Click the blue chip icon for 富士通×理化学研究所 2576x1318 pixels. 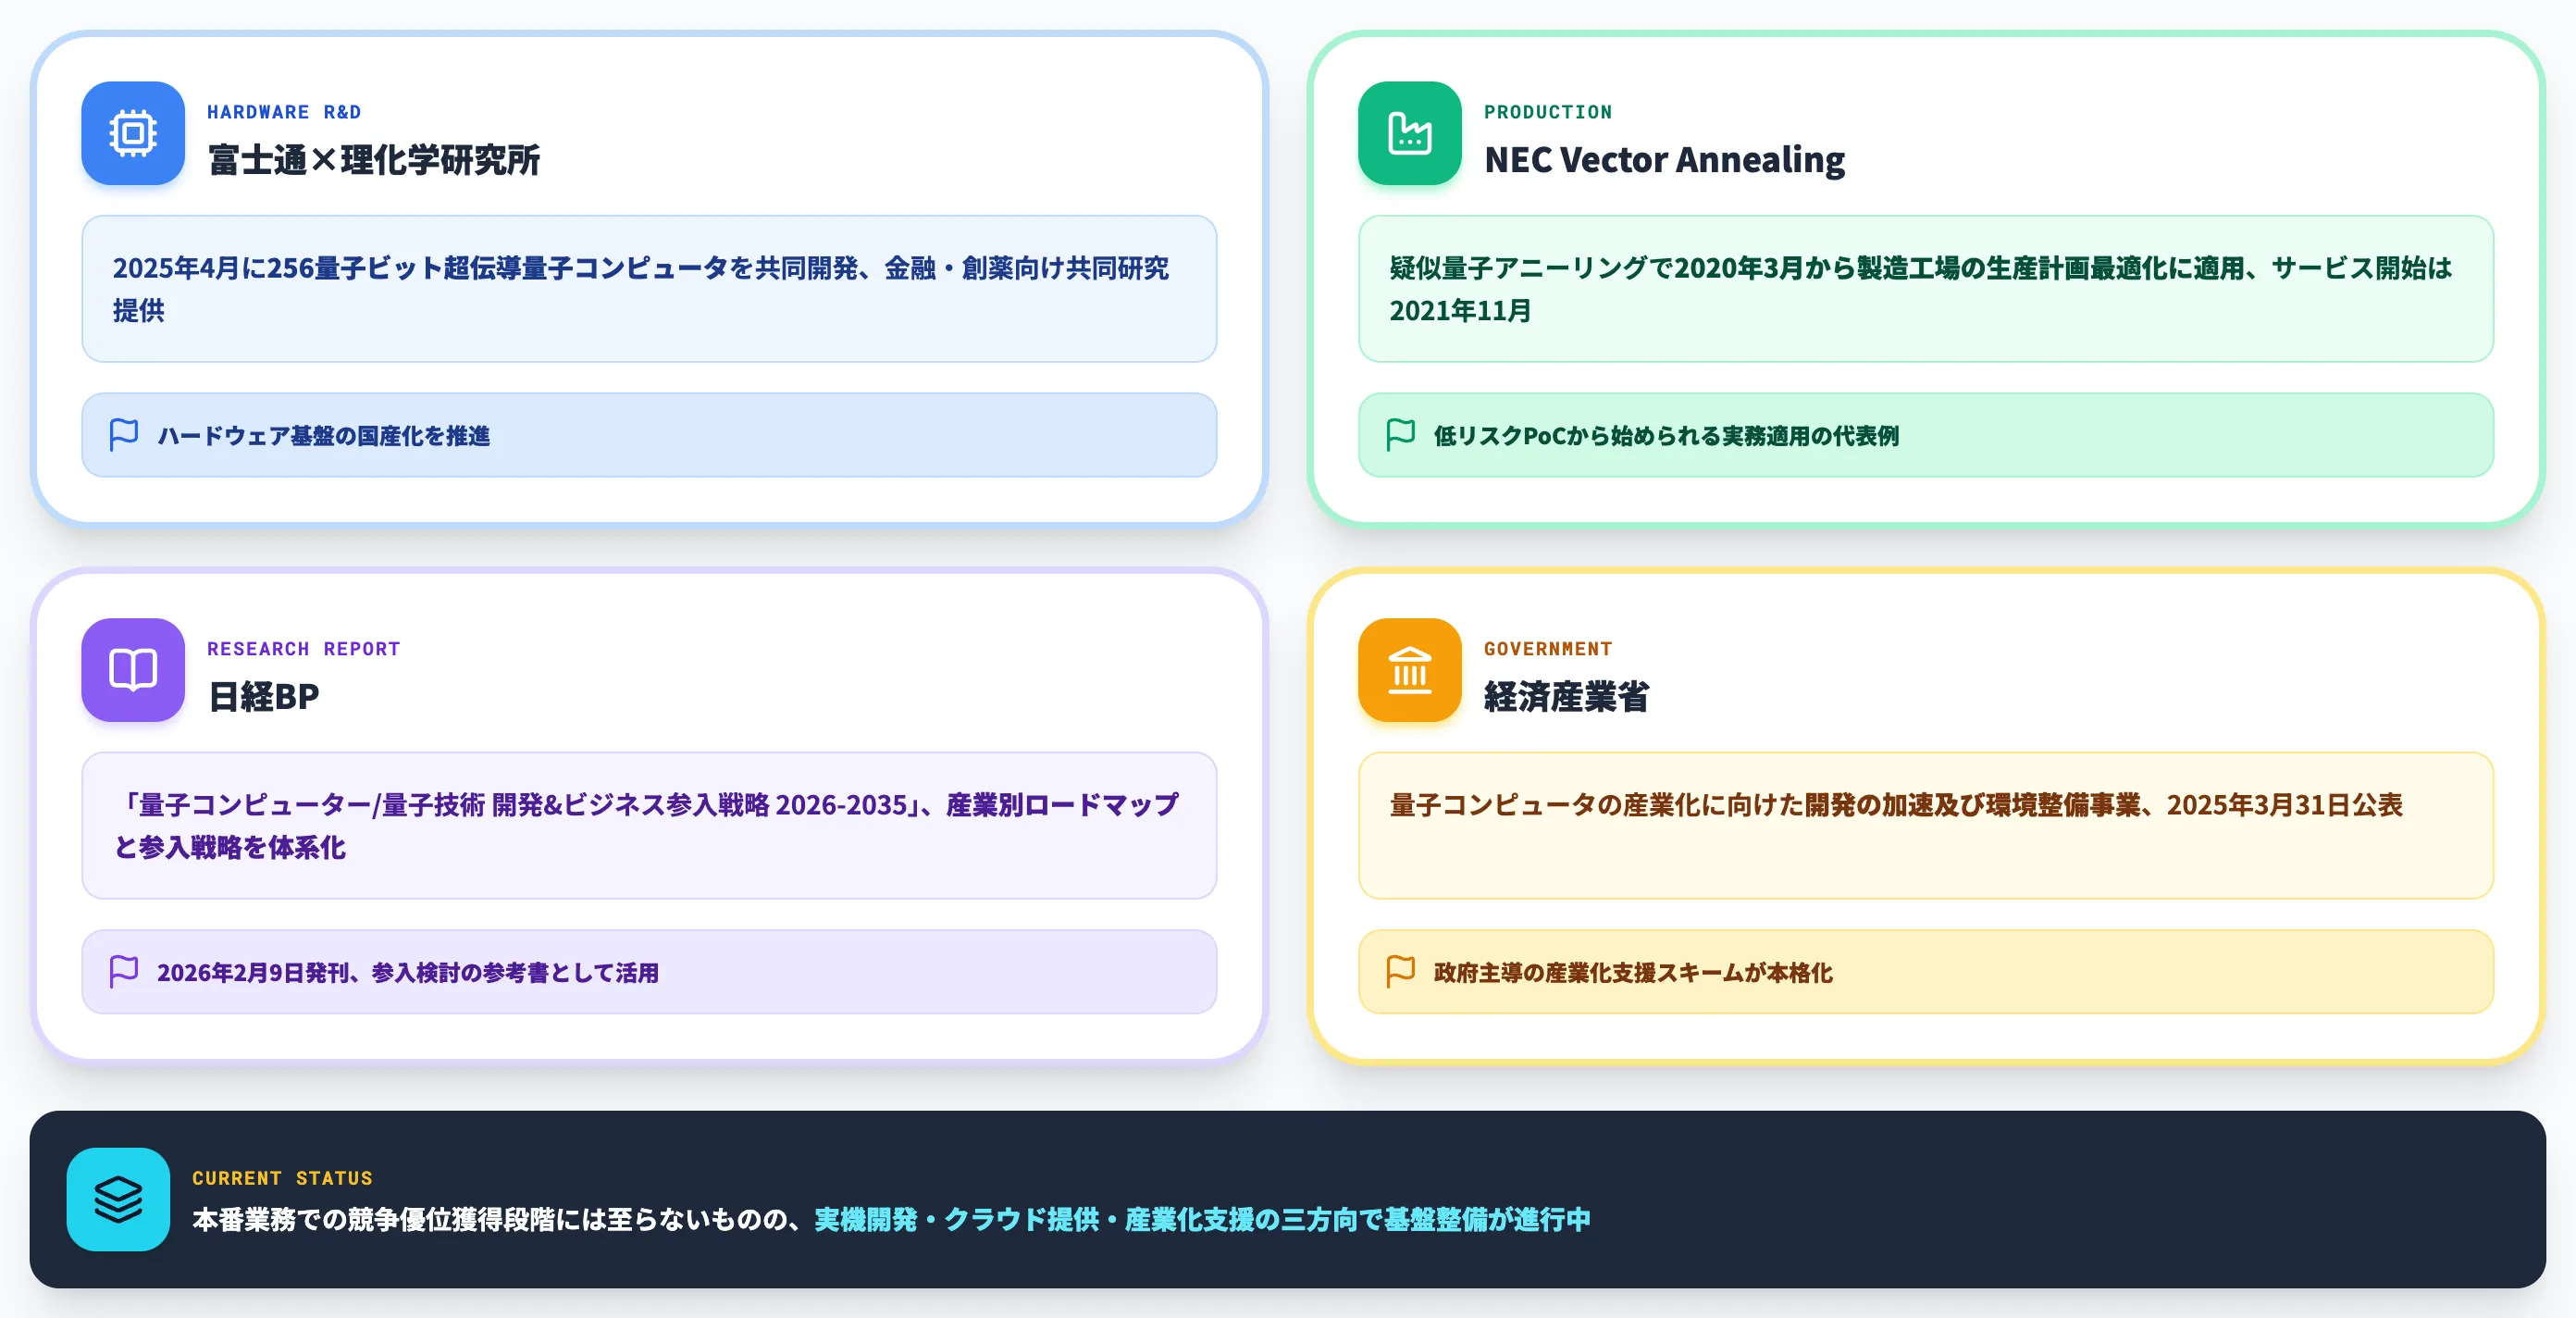tap(133, 133)
